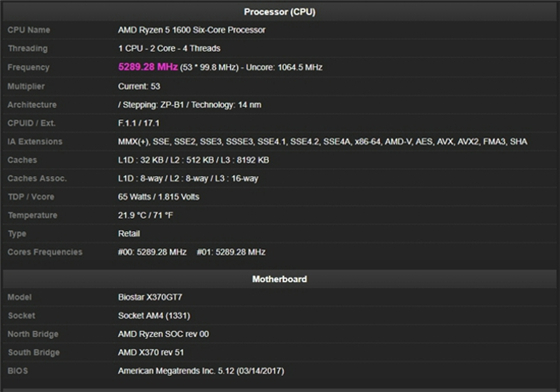Click 'L1D : 8-way / L2 : 8-way' associativity value

tap(188, 179)
